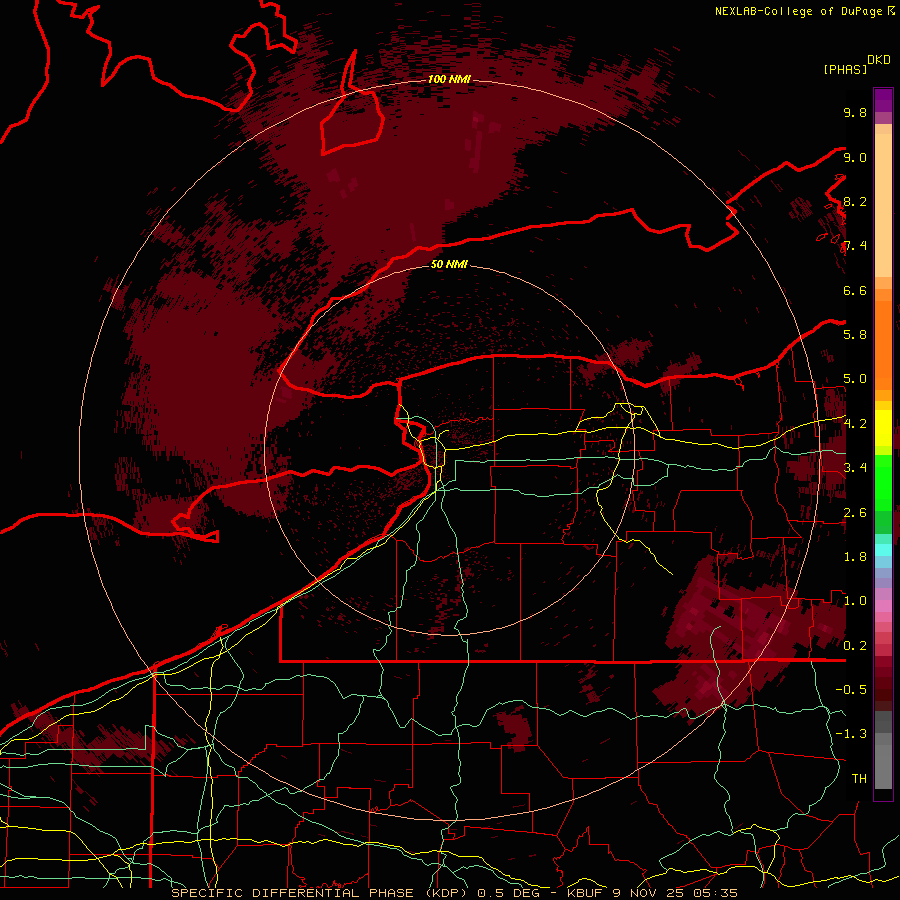The height and width of the screenshot is (900, 900).
Task: Click the 4.2 scale value
Action: 855,424
